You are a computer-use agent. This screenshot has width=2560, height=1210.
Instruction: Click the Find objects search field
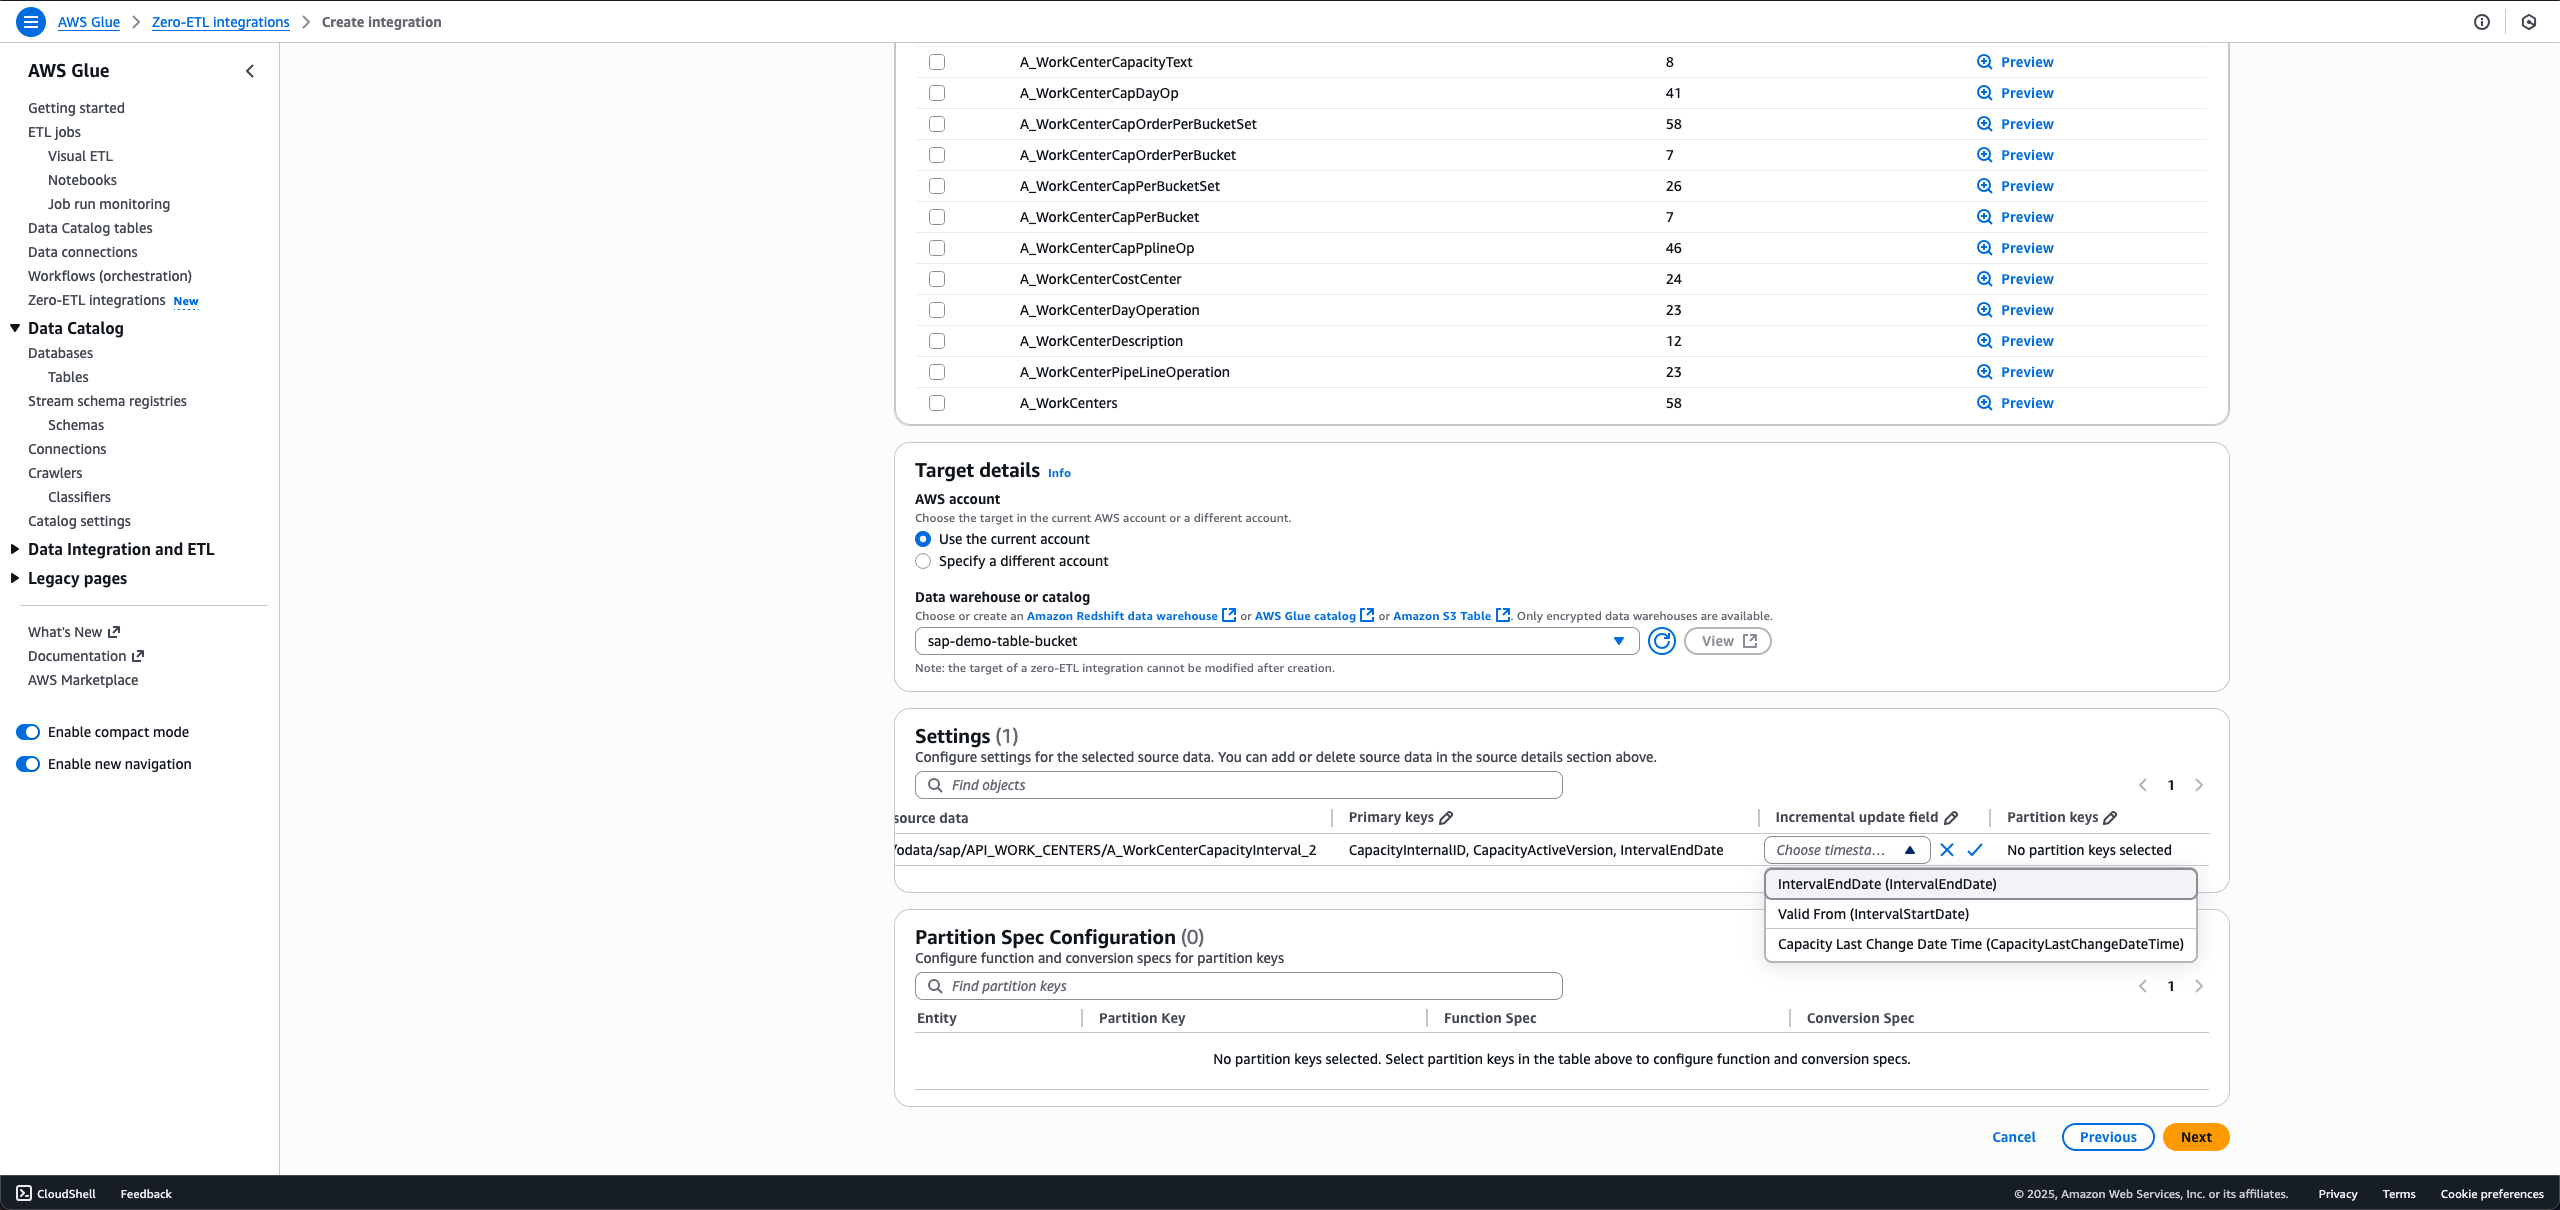pyautogui.click(x=1240, y=785)
